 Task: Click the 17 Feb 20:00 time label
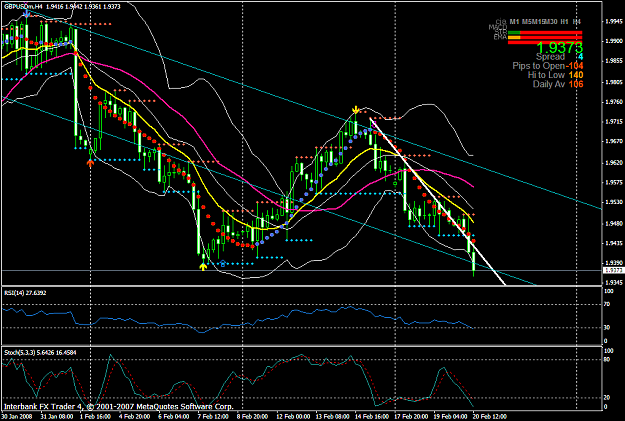click(x=411, y=417)
